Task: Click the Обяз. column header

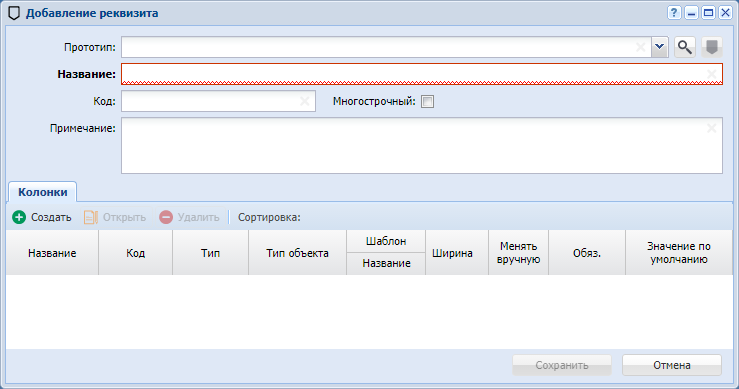Action: tap(587, 253)
